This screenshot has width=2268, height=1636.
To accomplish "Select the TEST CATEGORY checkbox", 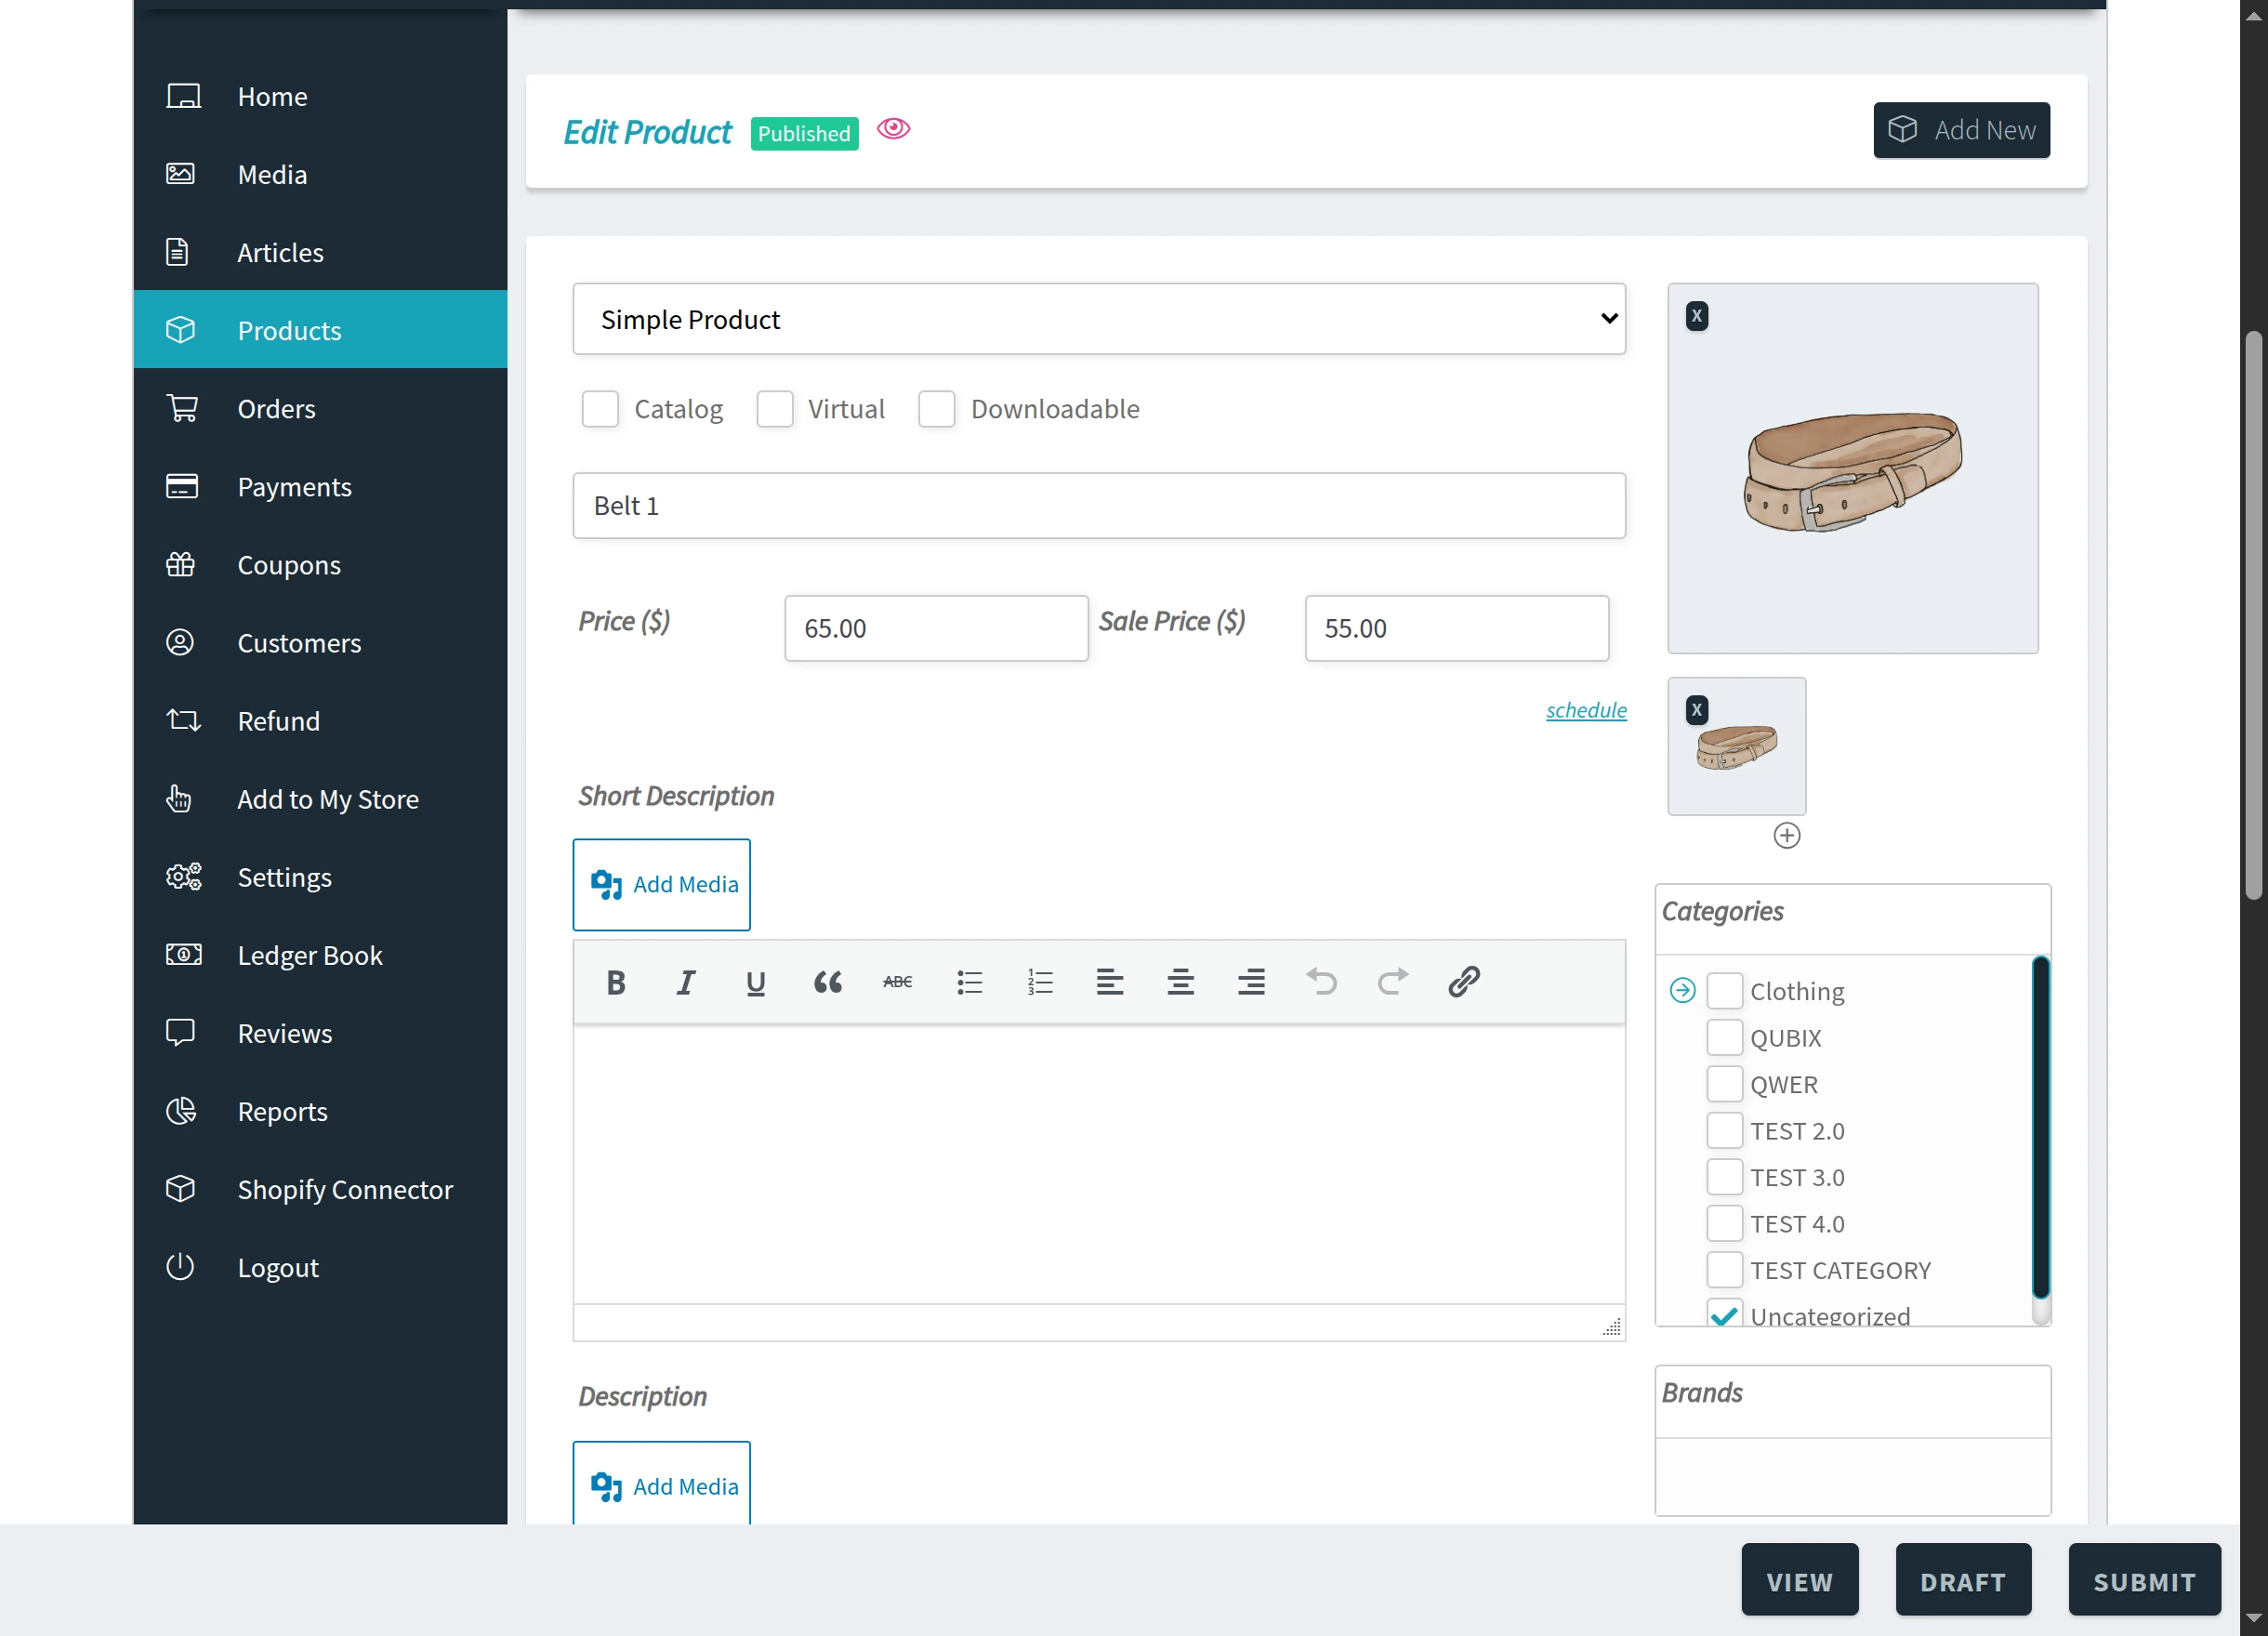I will click(1724, 1270).
